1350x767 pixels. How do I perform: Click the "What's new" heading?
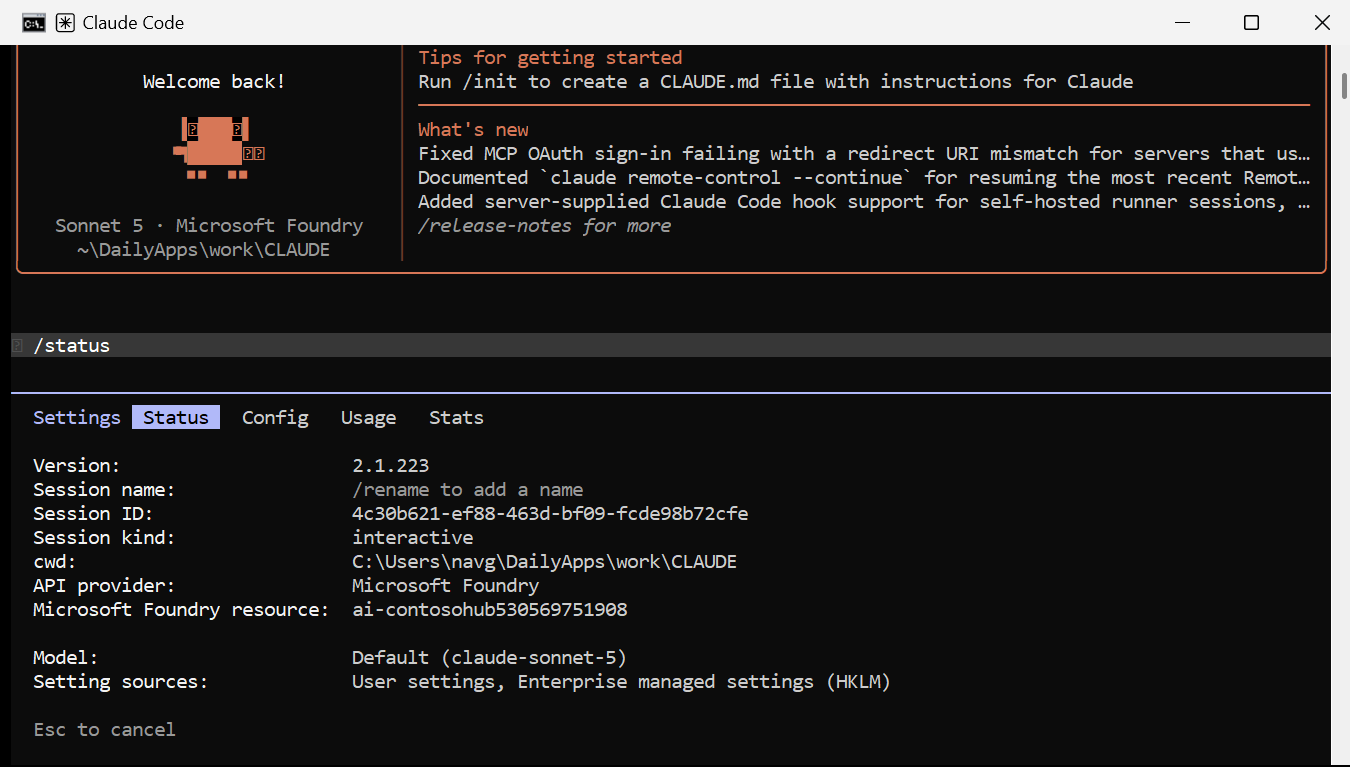(x=473, y=130)
